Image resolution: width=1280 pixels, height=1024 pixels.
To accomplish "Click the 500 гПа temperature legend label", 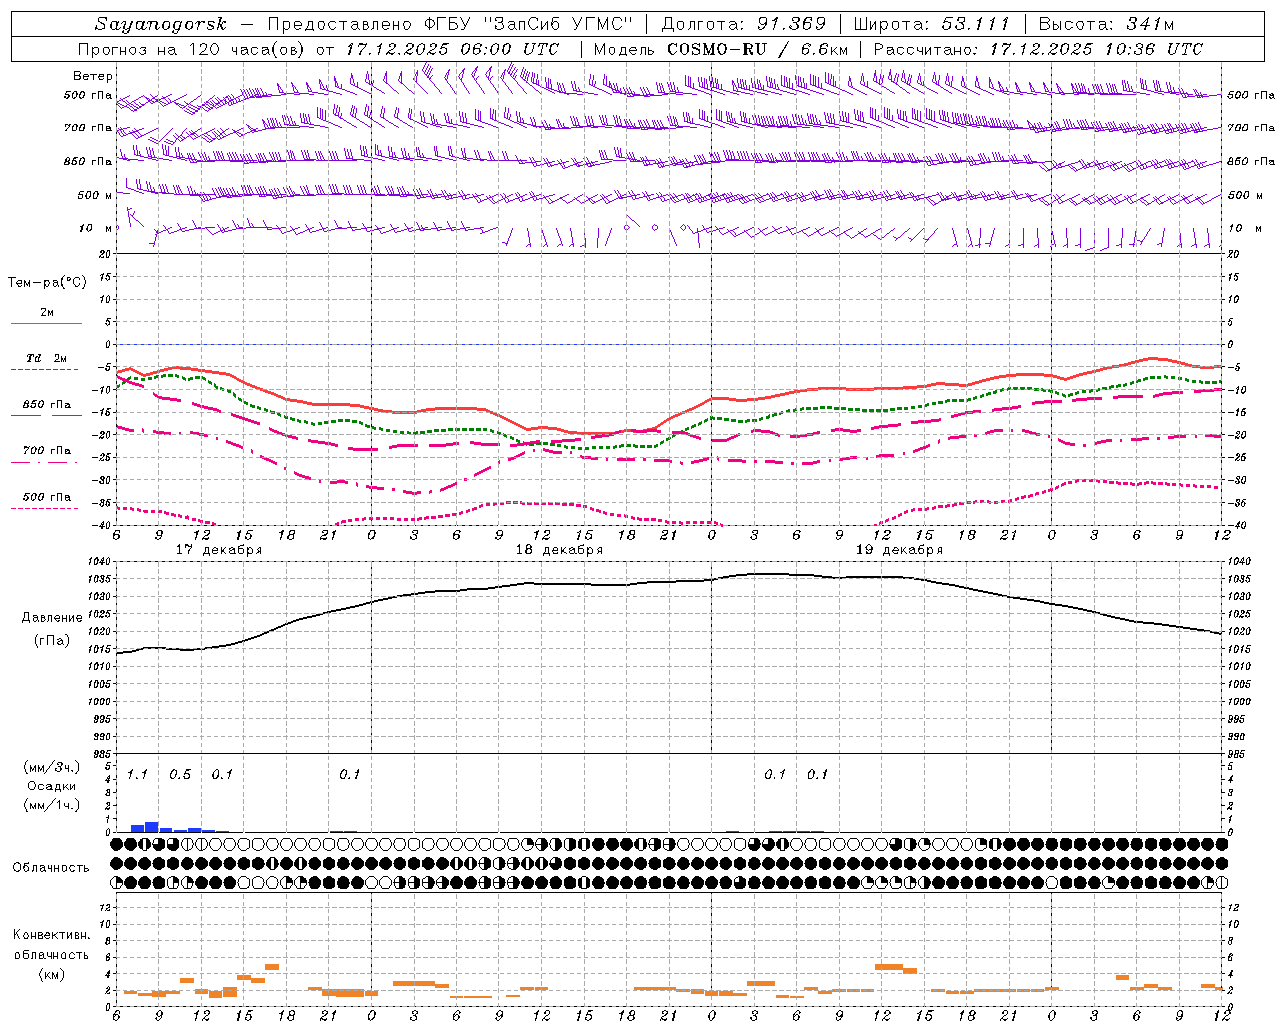I will [x=47, y=497].
